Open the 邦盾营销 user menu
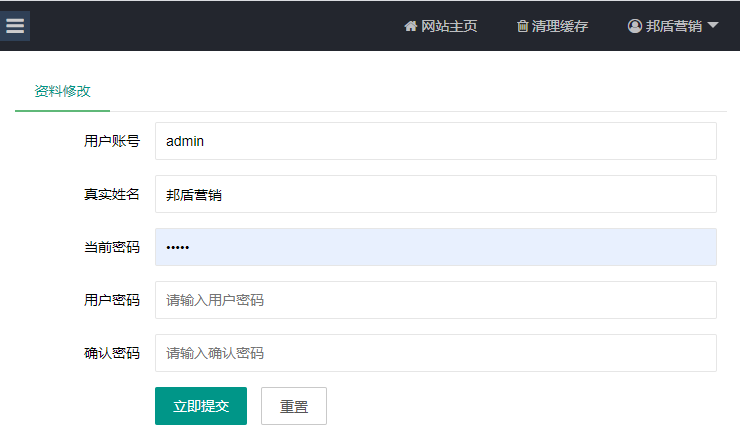Screen dimensions: 740x441 click(x=673, y=26)
